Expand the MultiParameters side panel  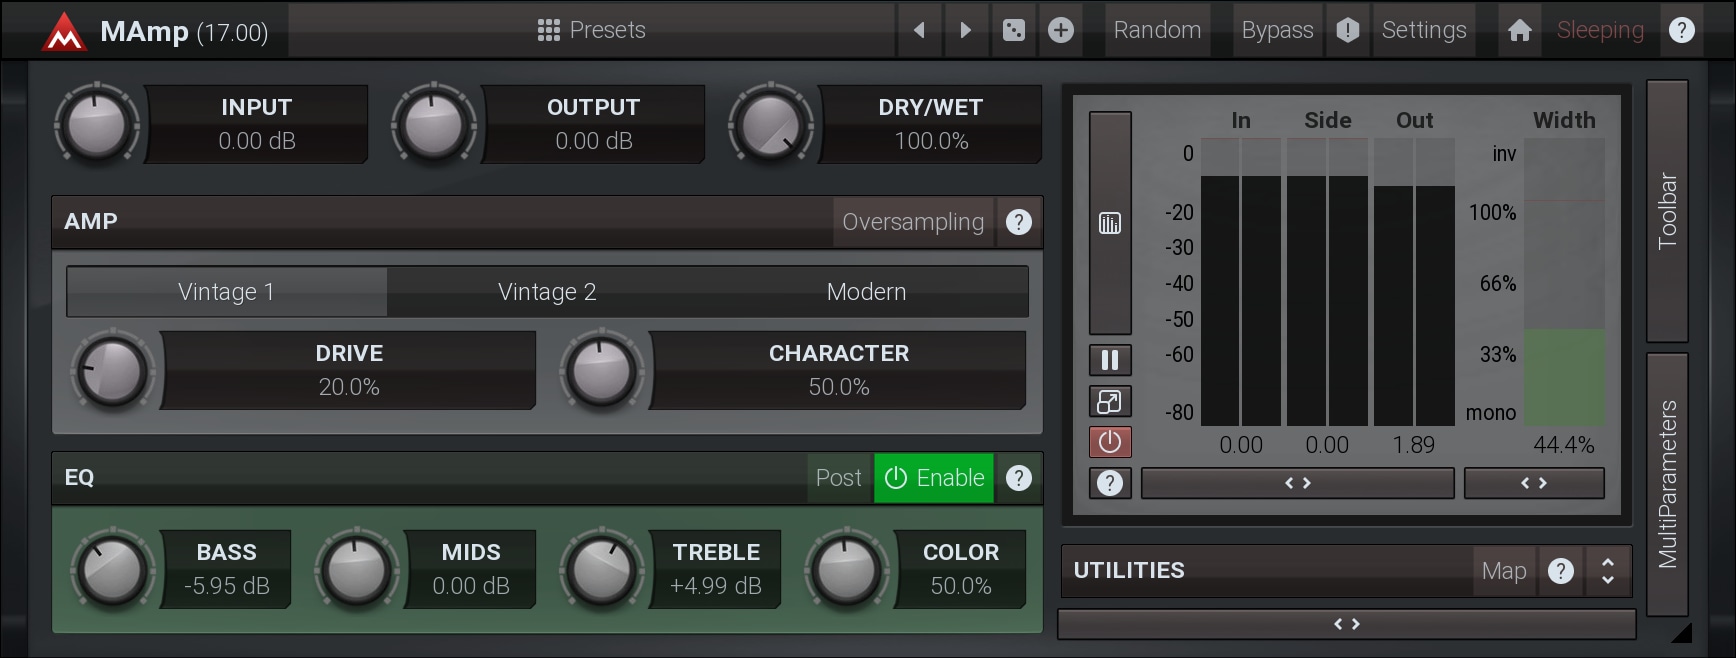(x=1667, y=484)
